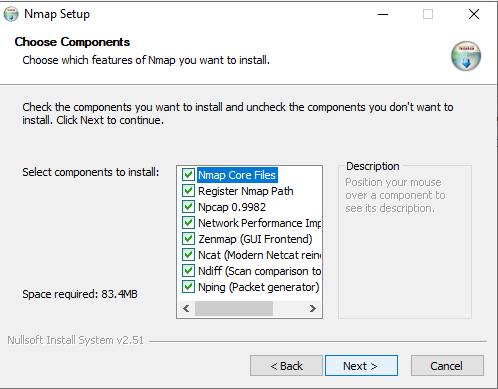Select the Register Nmap Path row text
498x389 pixels.
(246, 191)
